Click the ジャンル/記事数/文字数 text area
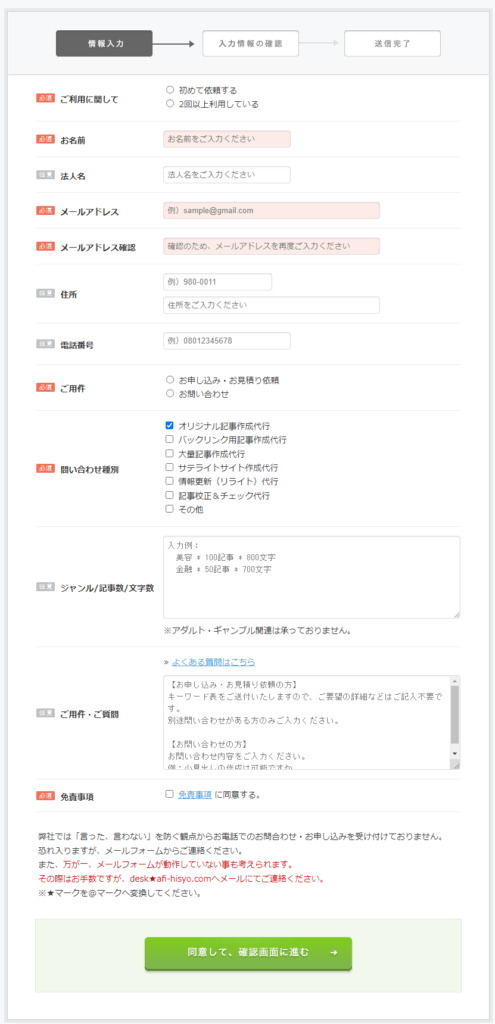495x1024 pixels. pyautogui.click(x=311, y=577)
